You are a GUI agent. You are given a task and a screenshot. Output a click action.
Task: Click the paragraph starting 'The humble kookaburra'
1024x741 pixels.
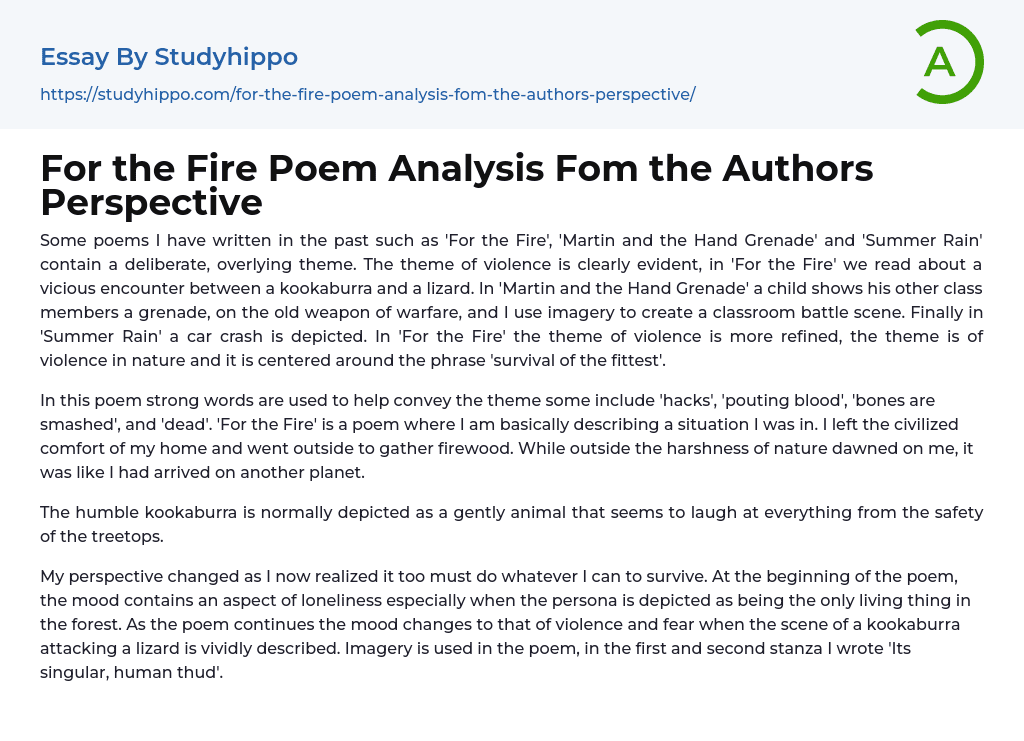tap(511, 524)
